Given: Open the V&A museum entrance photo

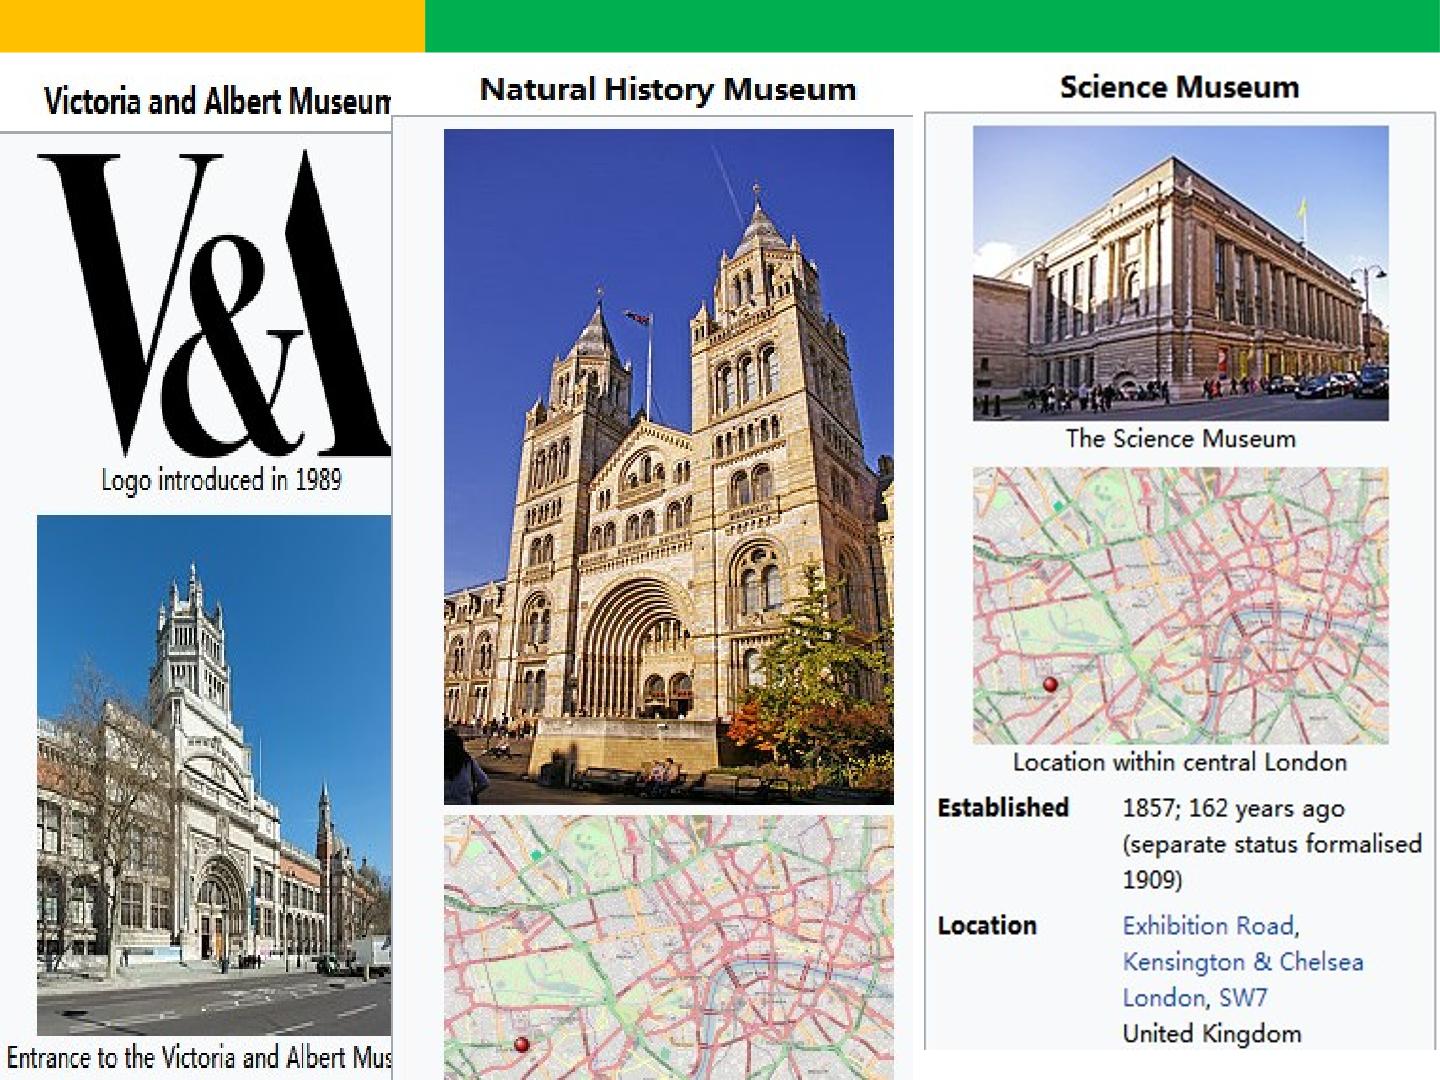Looking at the screenshot, I should click(x=214, y=775).
